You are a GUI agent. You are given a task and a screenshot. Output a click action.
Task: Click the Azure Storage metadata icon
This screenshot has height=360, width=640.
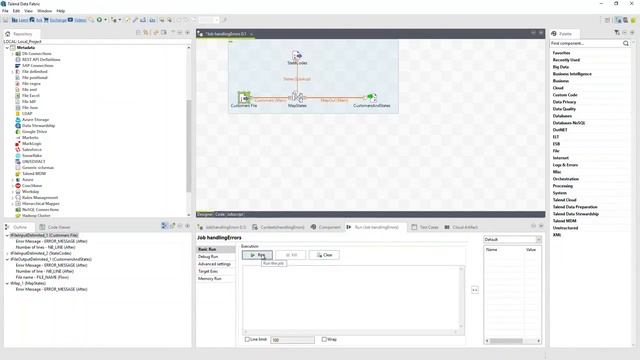(18, 120)
